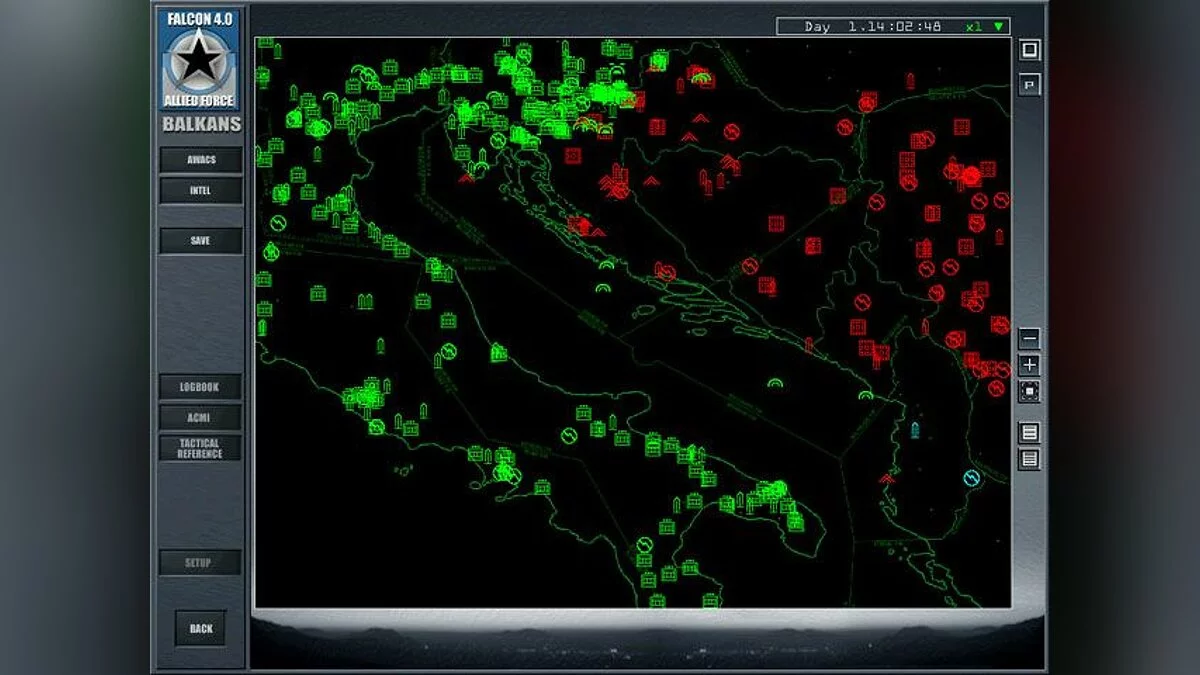Select the cyan ground unit marker

914,431
